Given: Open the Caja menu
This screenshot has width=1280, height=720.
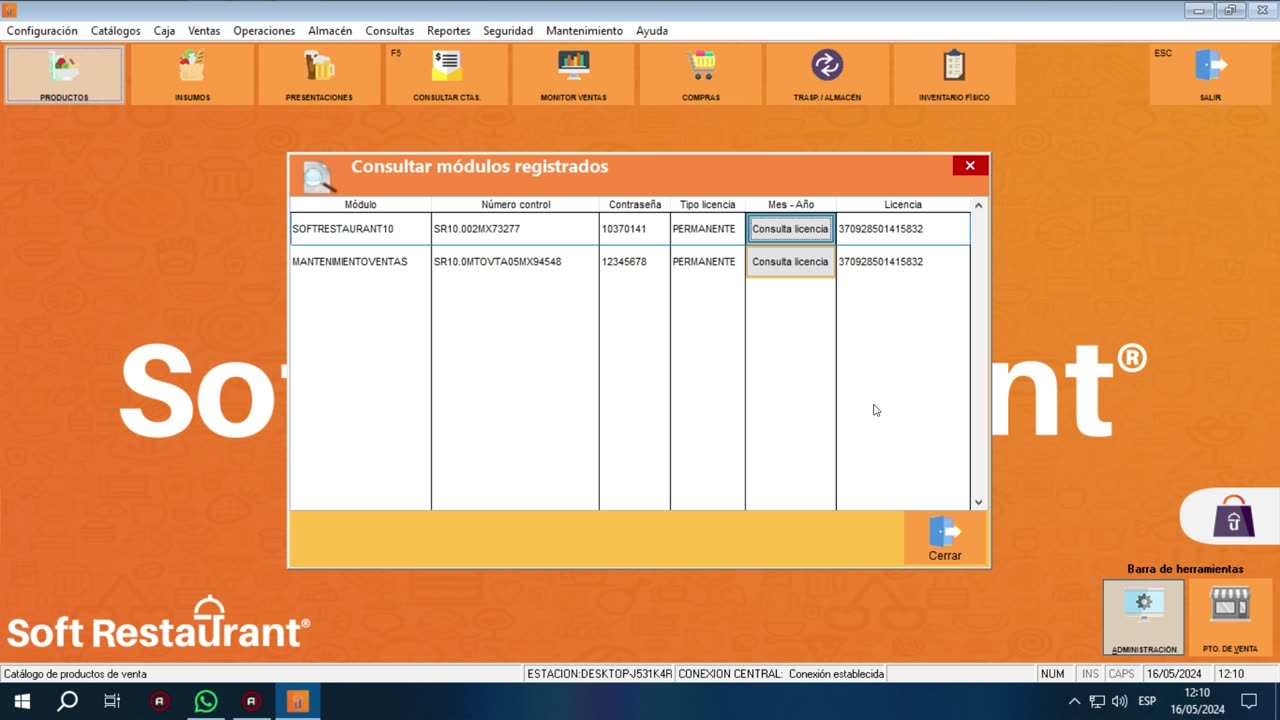Looking at the screenshot, I should coord(164,31).
